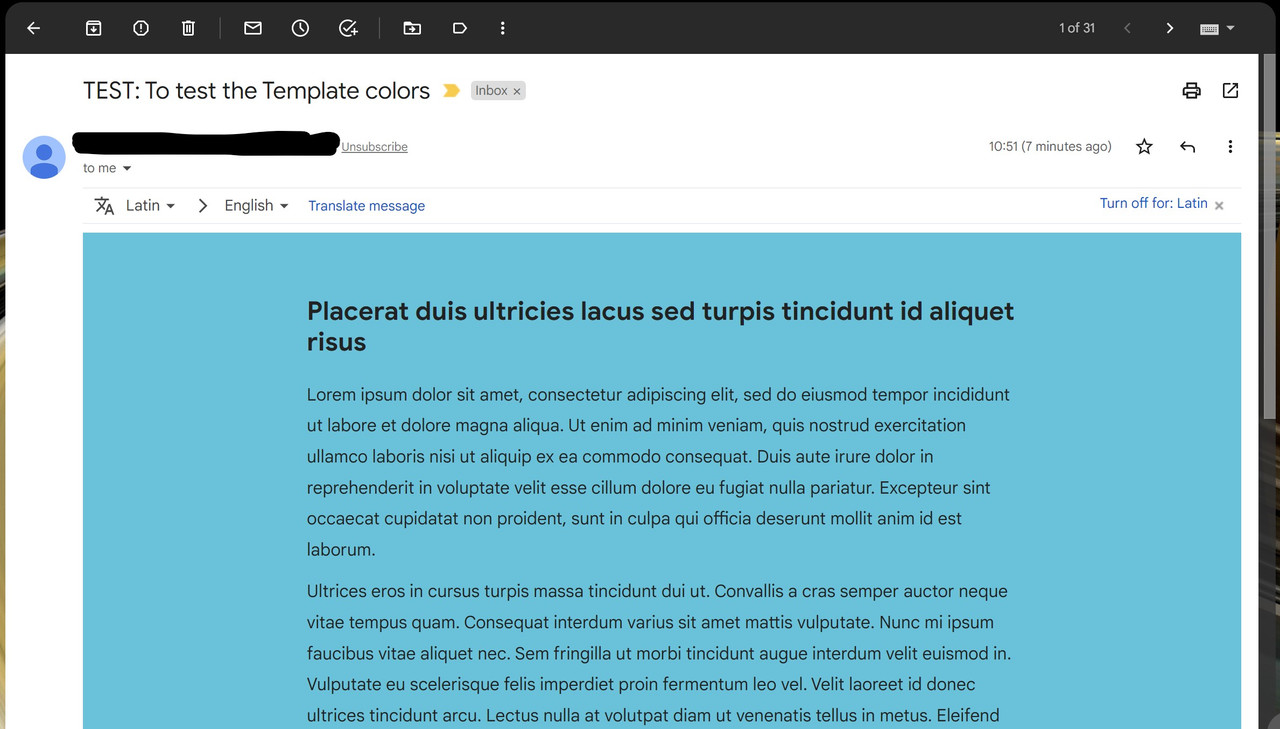Unsubscribe from this sender
Image resolution: width=1280 pixels, height=729 pixels.
374,146
